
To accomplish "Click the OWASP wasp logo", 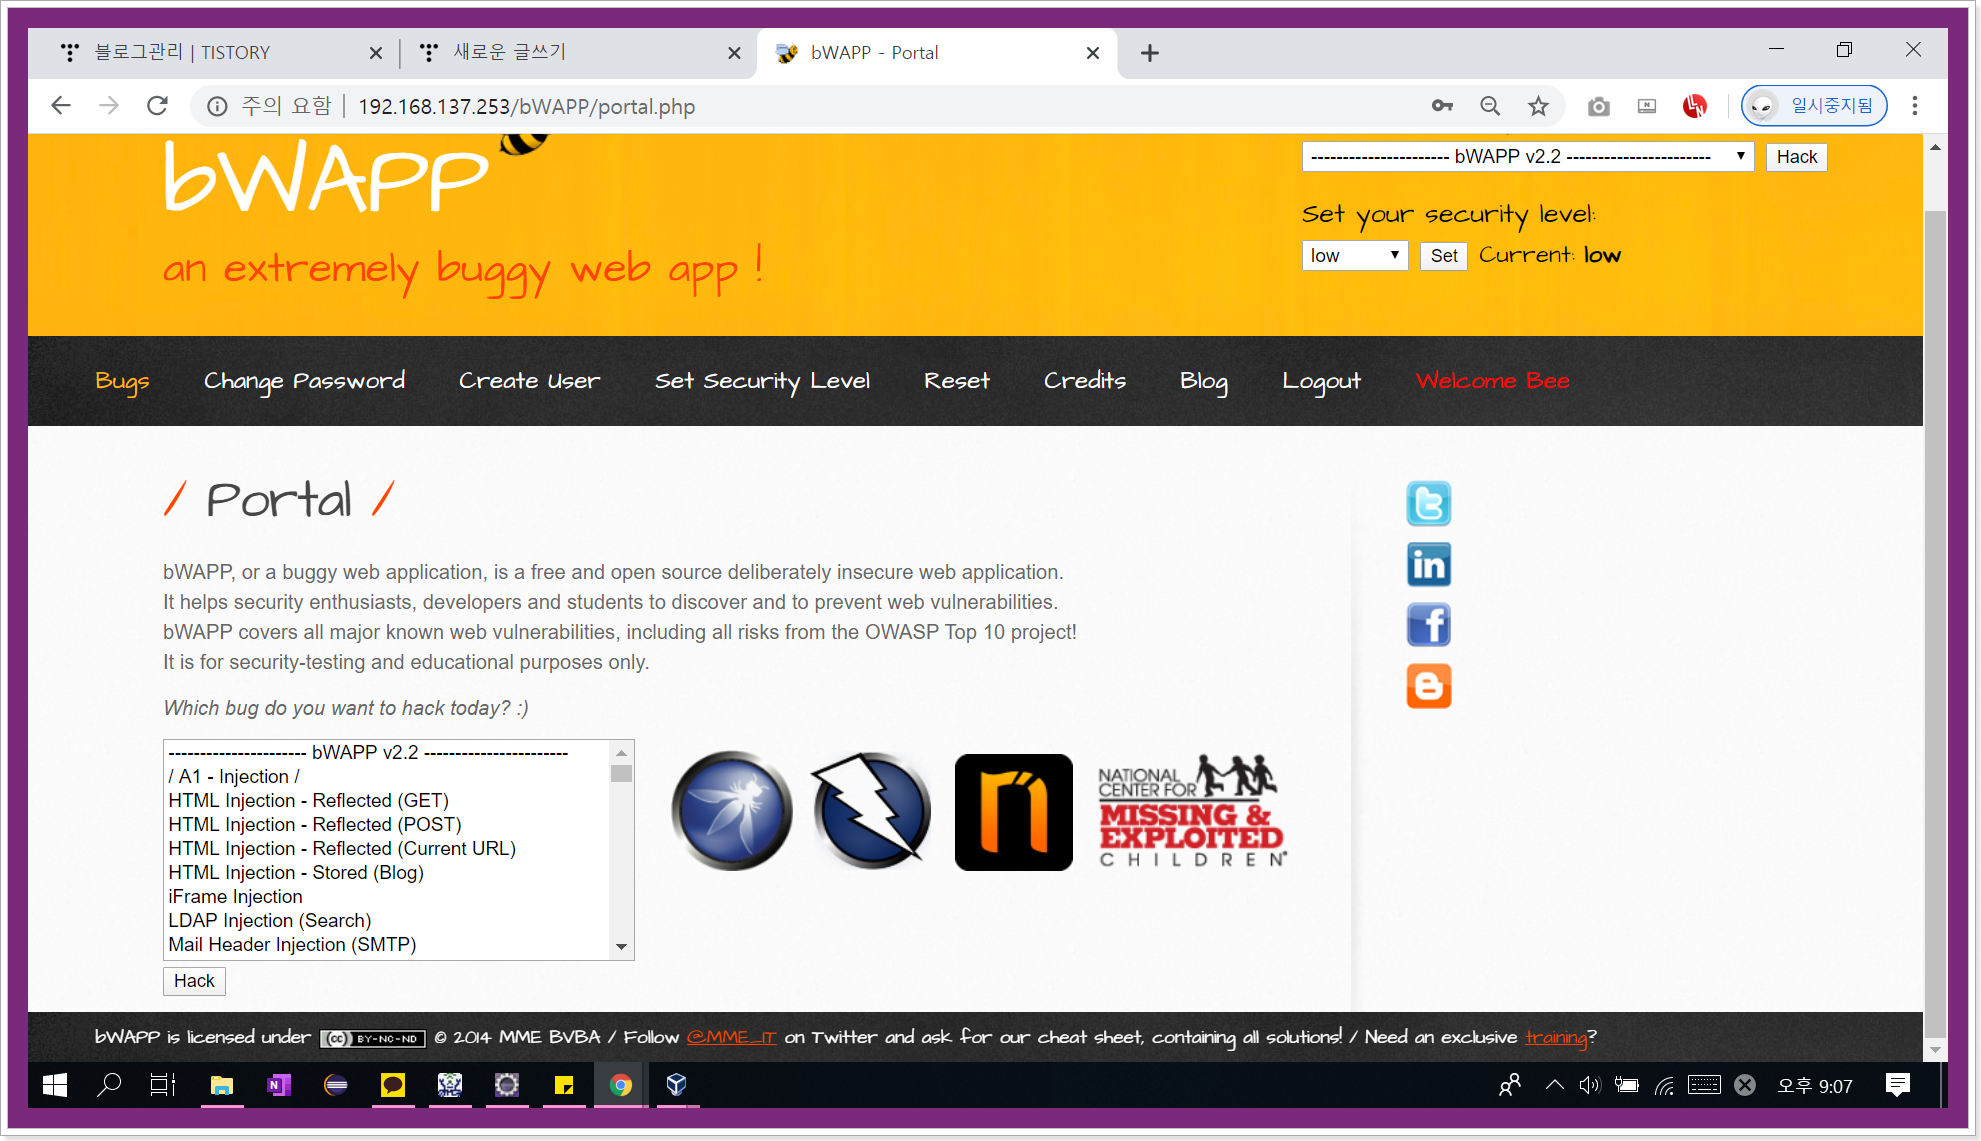I will [x=732, y=811].
